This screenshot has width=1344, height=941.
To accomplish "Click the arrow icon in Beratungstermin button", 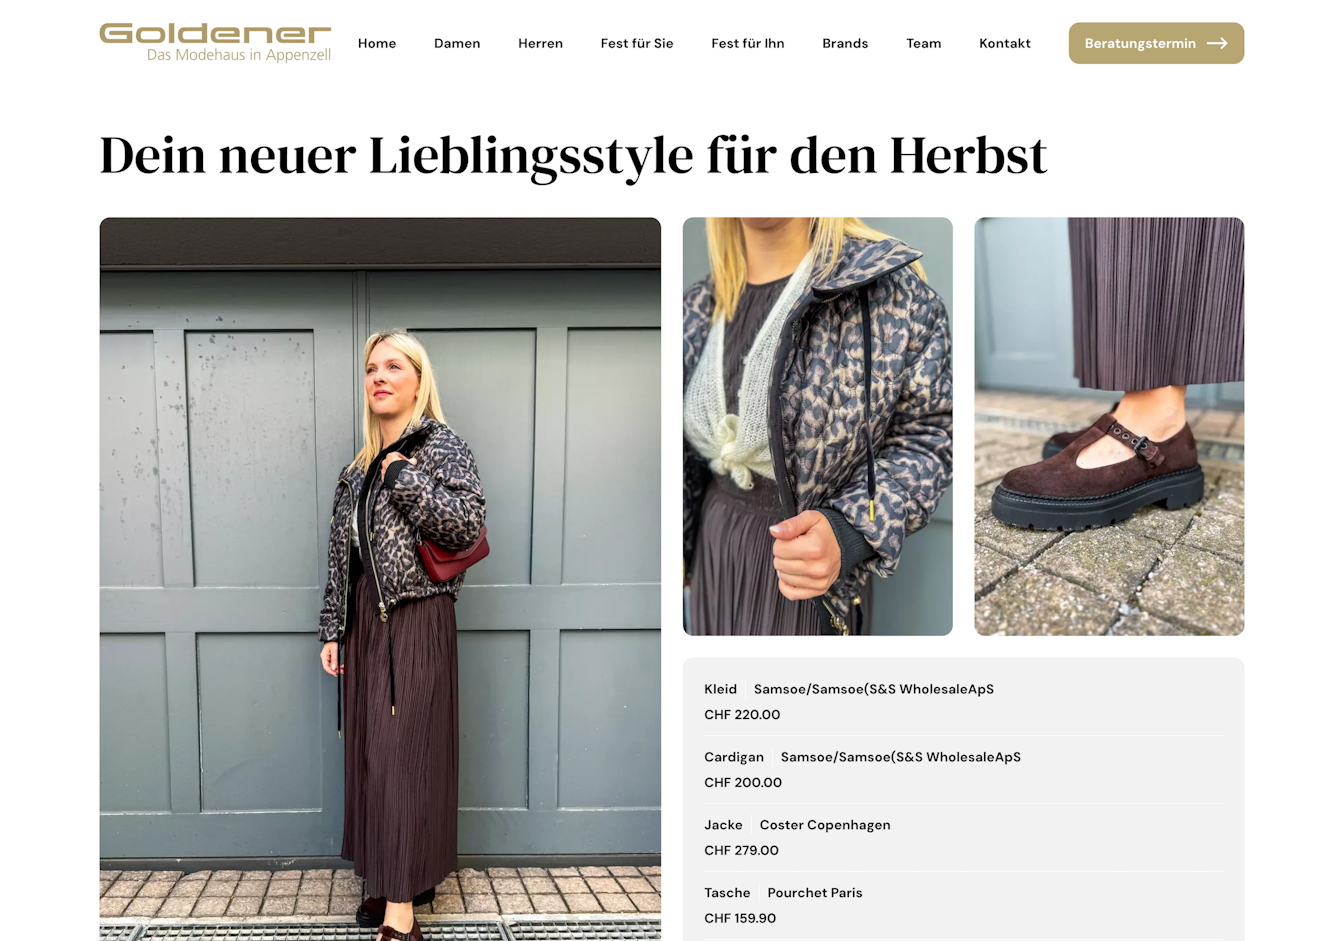I will pos(1217,43).
